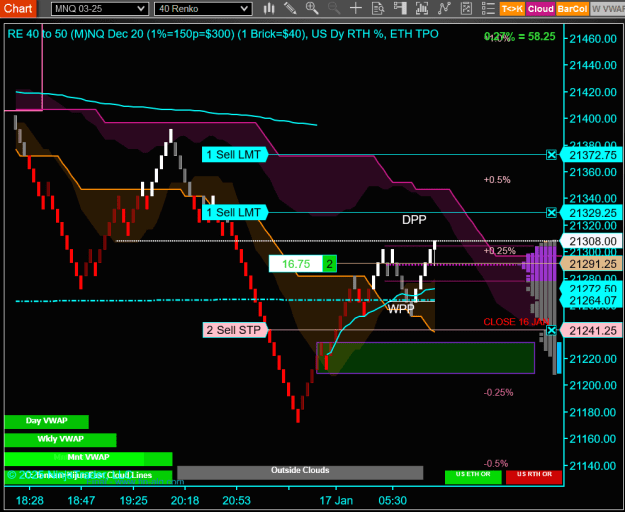Click the zoom out magnifier
The image size is (625, 512).
(x=334, y=8)
